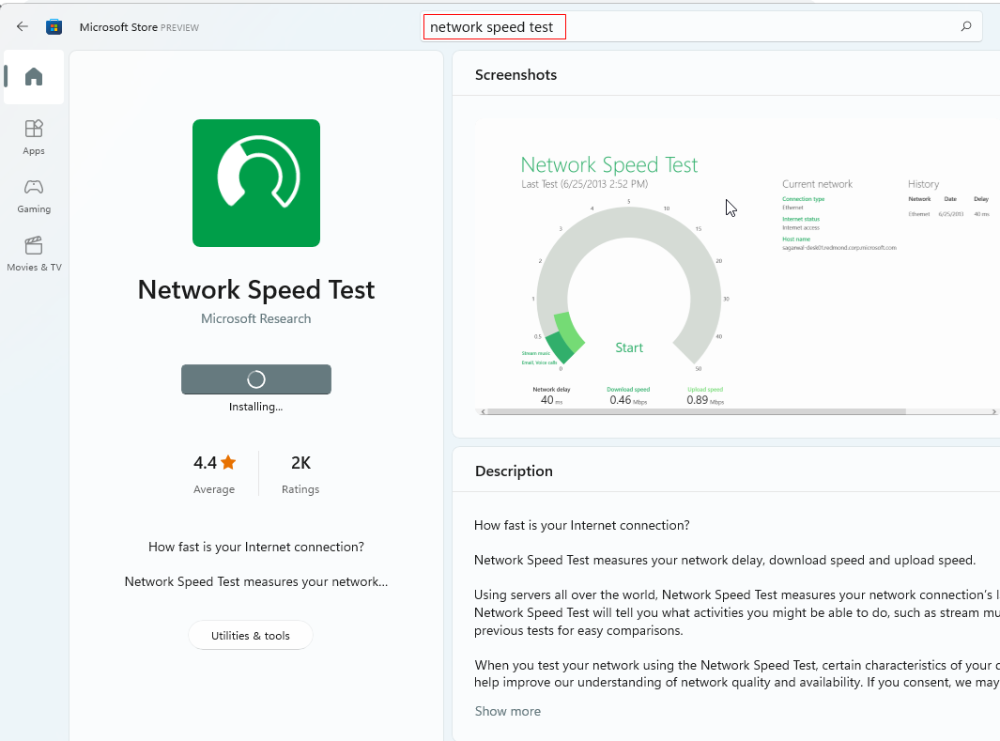Open the Apps section in sidebar
This screenshot has height=741, width=1000.
click(34, 138)
